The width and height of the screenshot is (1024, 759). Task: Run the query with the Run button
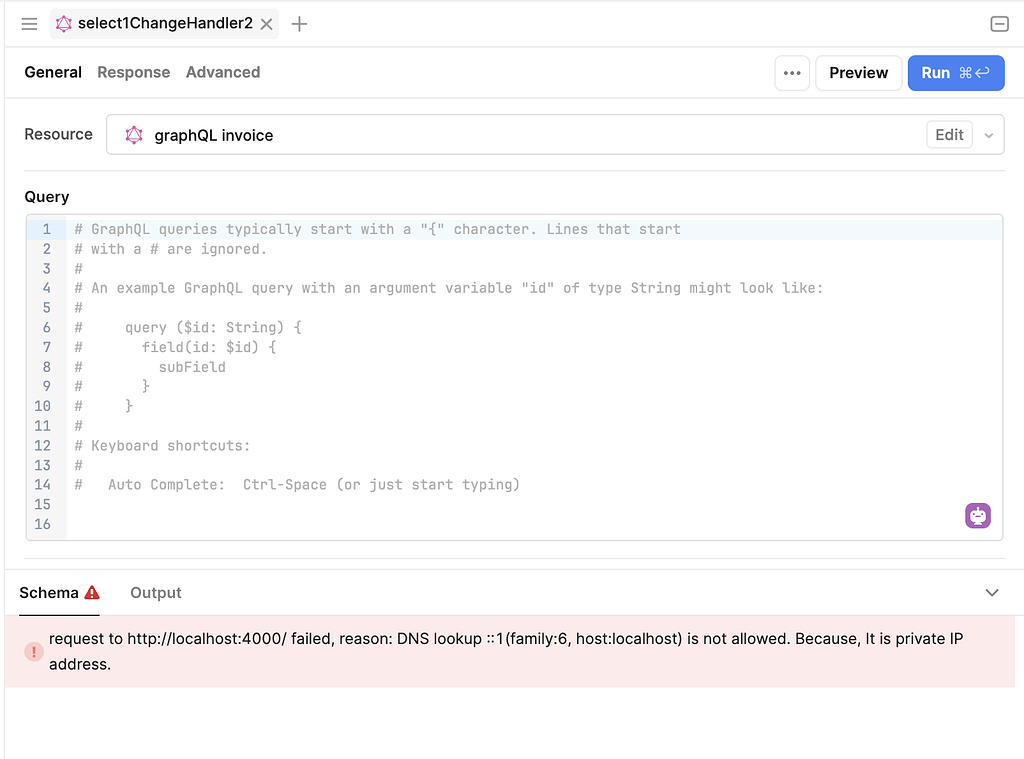coord(955,72)
